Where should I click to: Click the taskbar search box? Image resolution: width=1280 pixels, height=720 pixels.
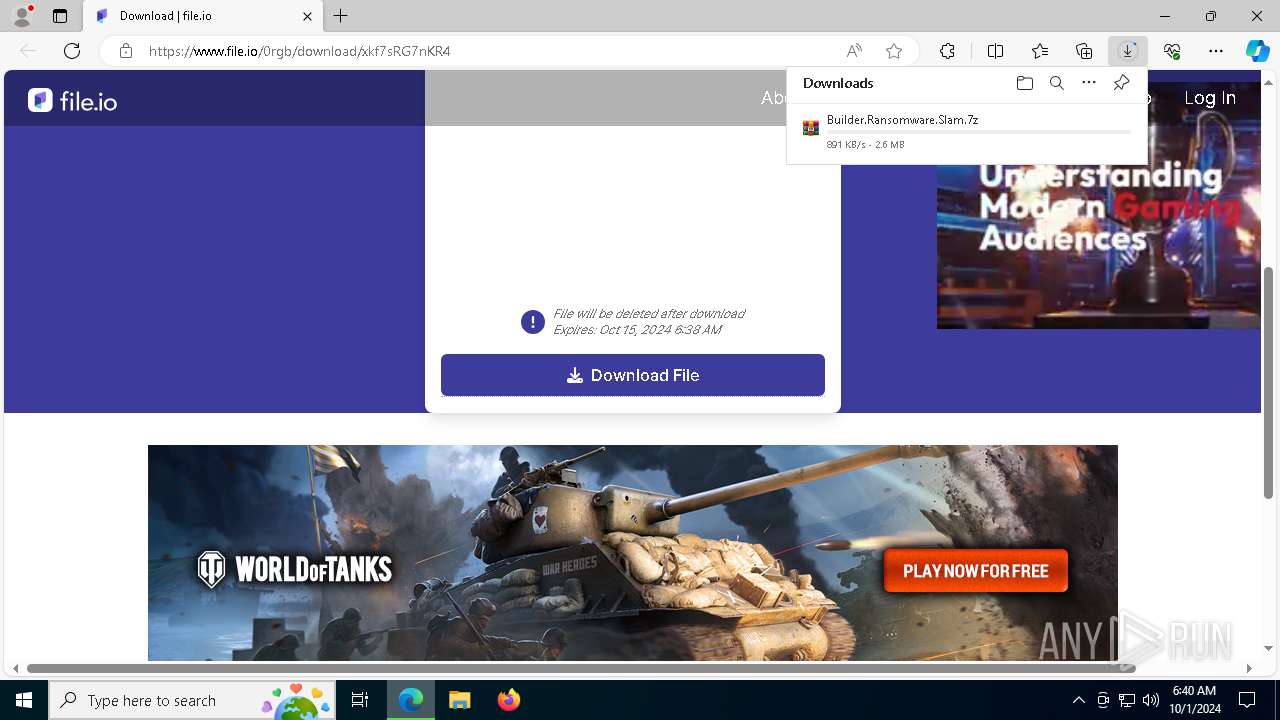pyautogui.click(x=193, y=700)
